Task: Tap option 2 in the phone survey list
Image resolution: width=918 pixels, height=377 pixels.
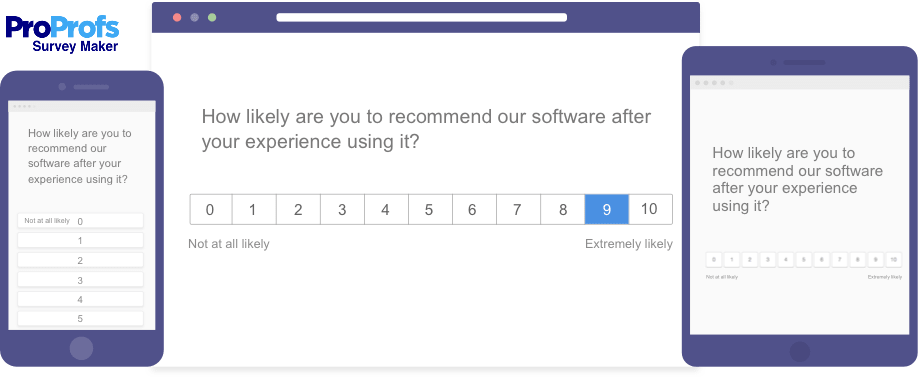Action: 80,261
